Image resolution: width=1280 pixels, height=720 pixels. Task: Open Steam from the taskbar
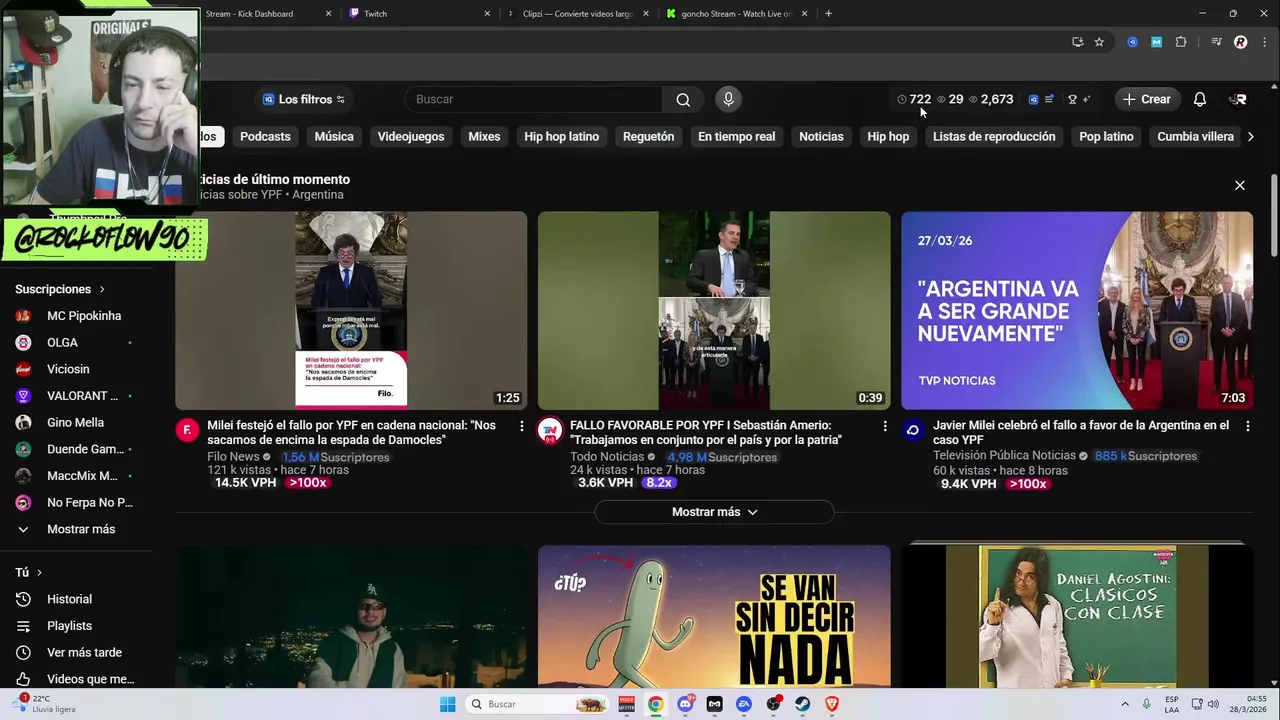(x=803, y=704)
